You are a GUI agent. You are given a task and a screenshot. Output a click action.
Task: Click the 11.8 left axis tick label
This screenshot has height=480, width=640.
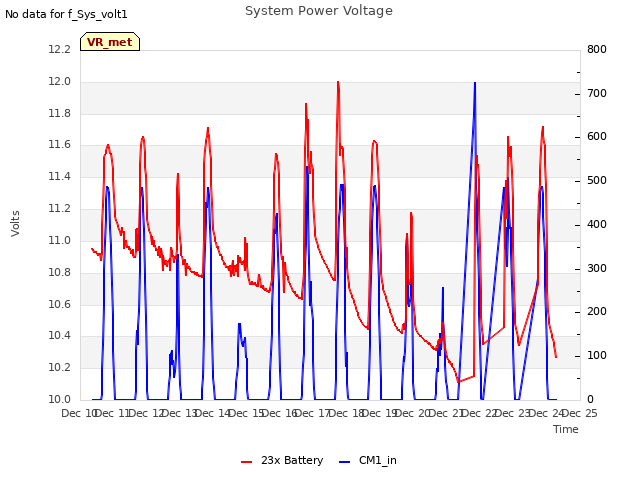click(60, 113)
